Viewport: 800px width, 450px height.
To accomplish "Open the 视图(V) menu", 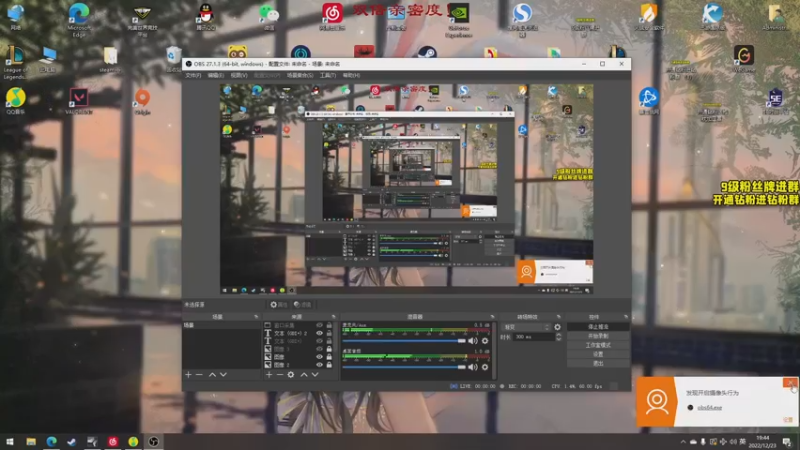I will 239,76.
